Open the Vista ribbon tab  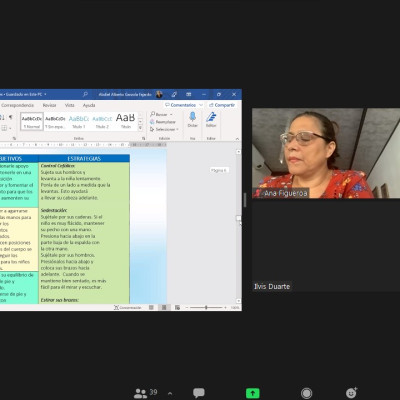70,105
